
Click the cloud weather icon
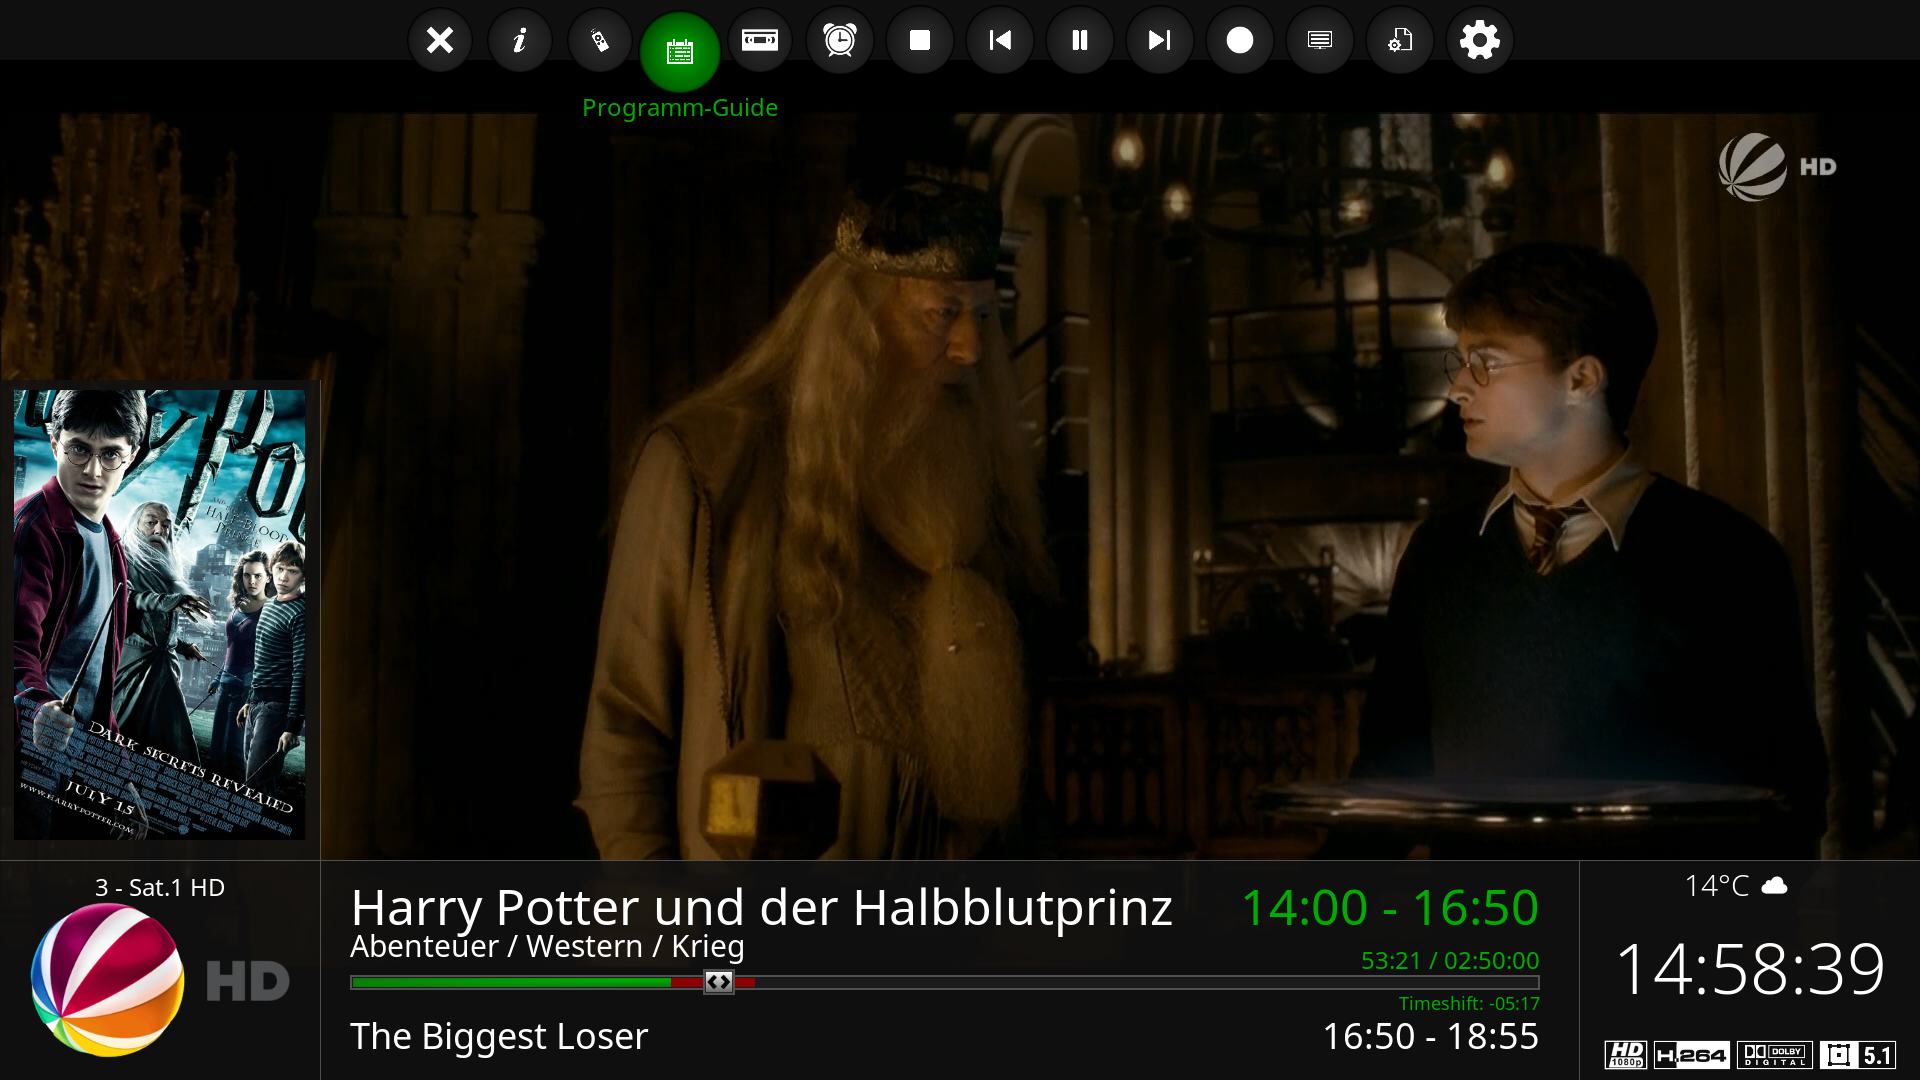click(1774, 886)
